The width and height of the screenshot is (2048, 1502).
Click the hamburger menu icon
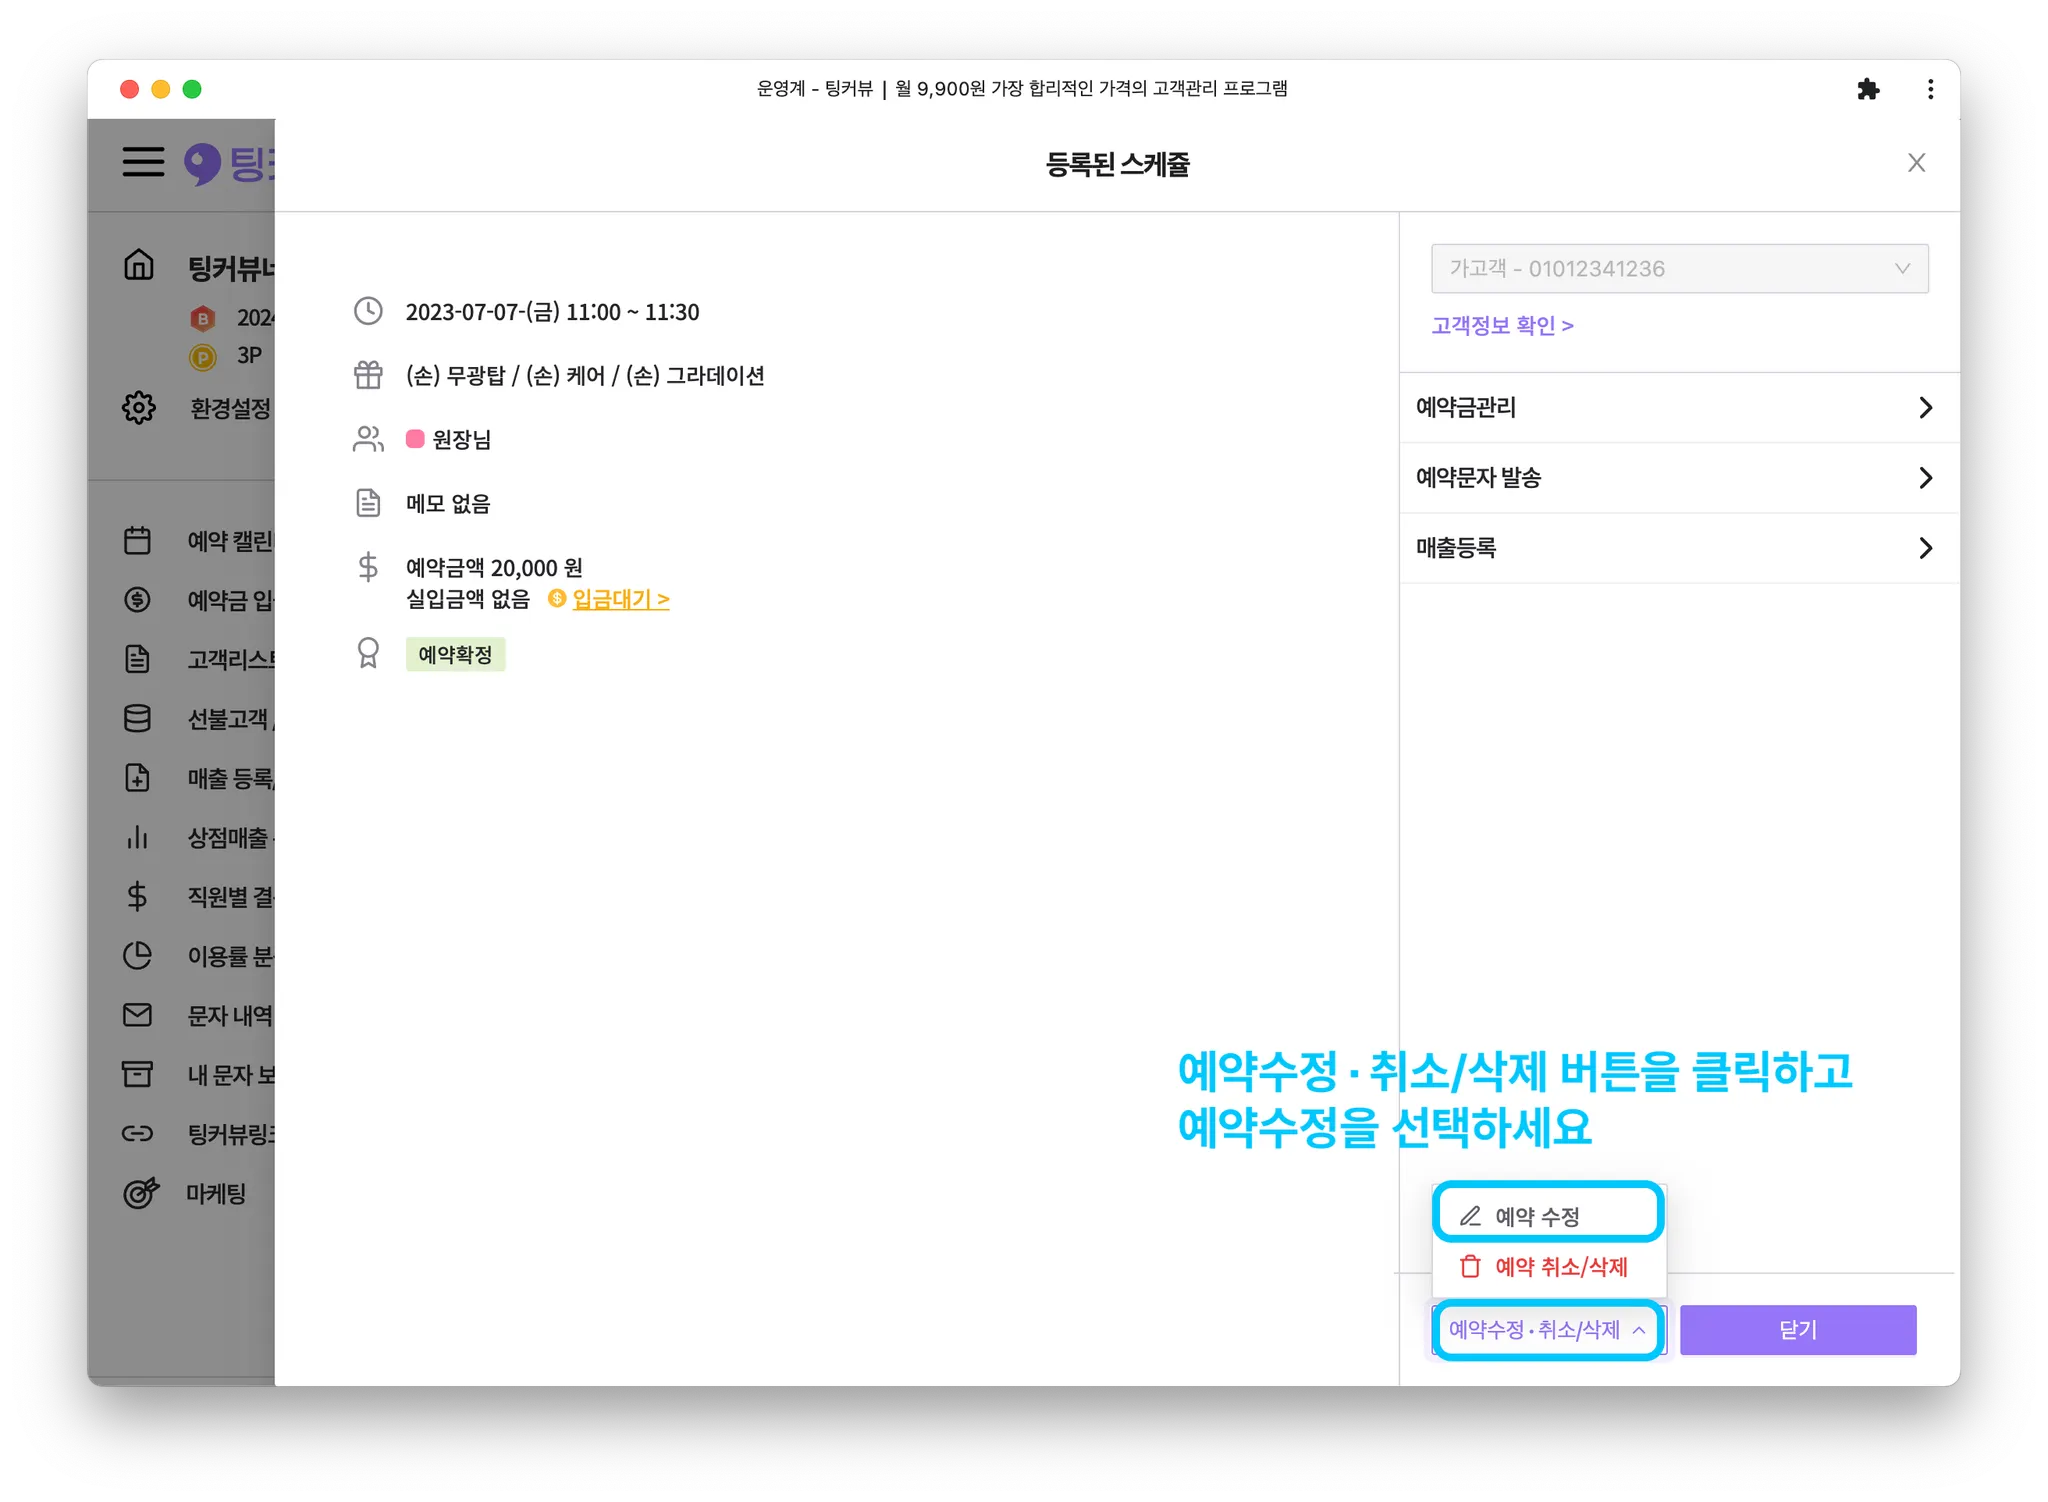(143, 162)
